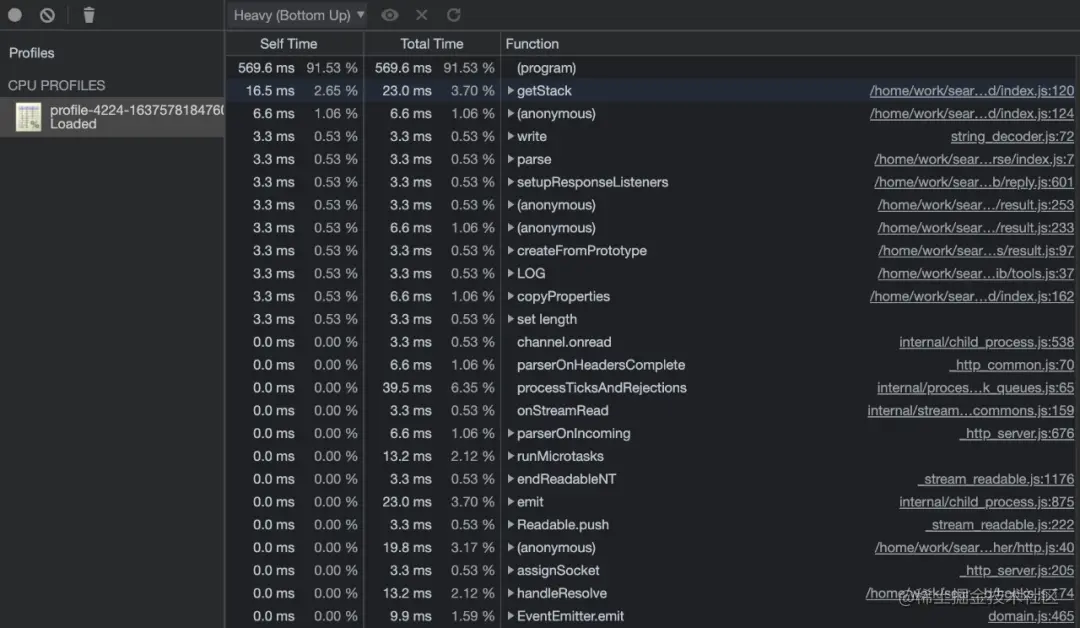Open the k_queues.js:65 source link
The image size is (1080, 628).
click(x=975, y=388)
